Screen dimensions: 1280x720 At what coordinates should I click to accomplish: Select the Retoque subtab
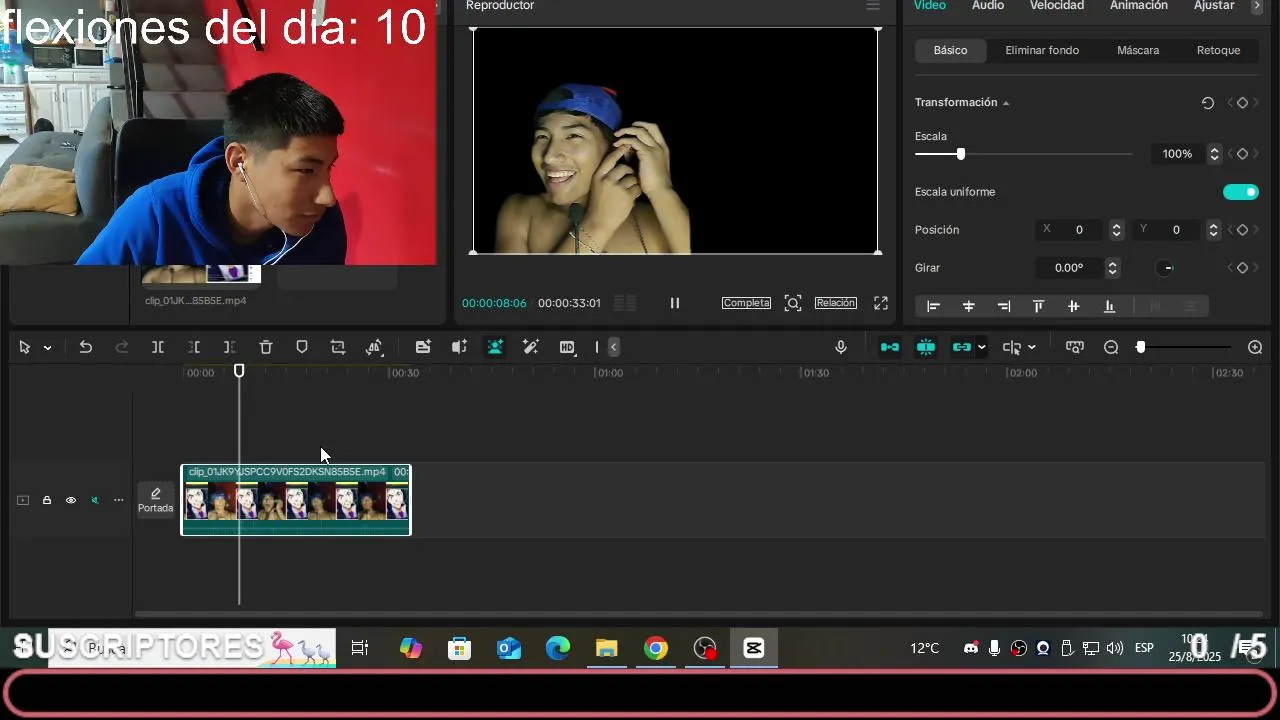(x=1218, y=50)
